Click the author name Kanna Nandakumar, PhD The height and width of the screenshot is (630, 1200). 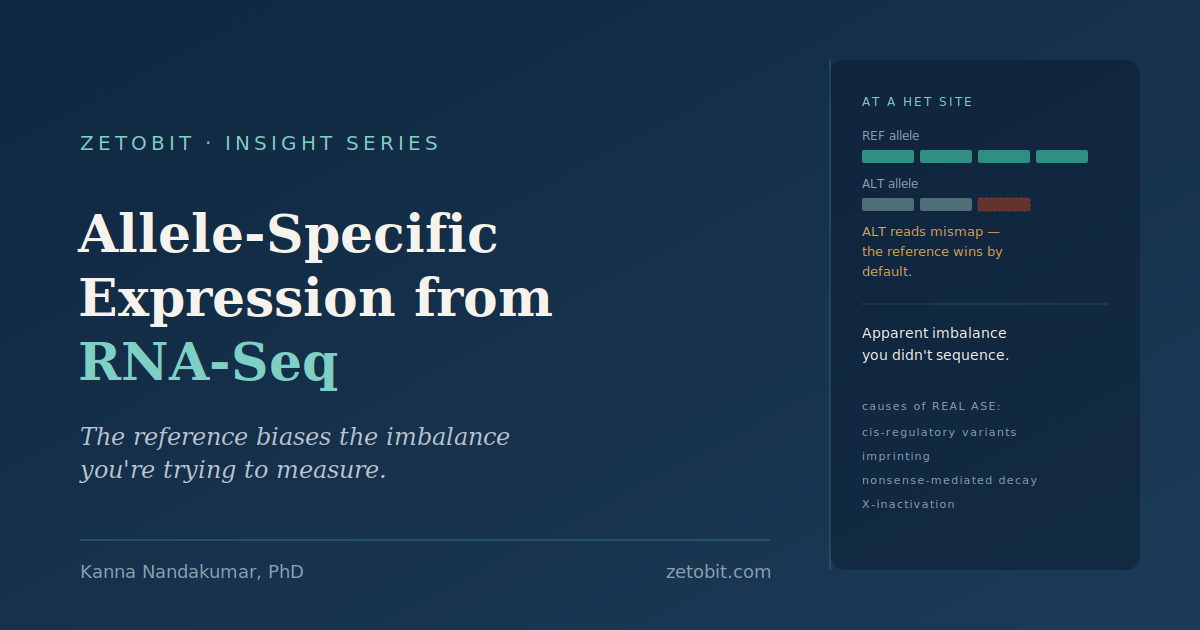[x=192, y=572]
